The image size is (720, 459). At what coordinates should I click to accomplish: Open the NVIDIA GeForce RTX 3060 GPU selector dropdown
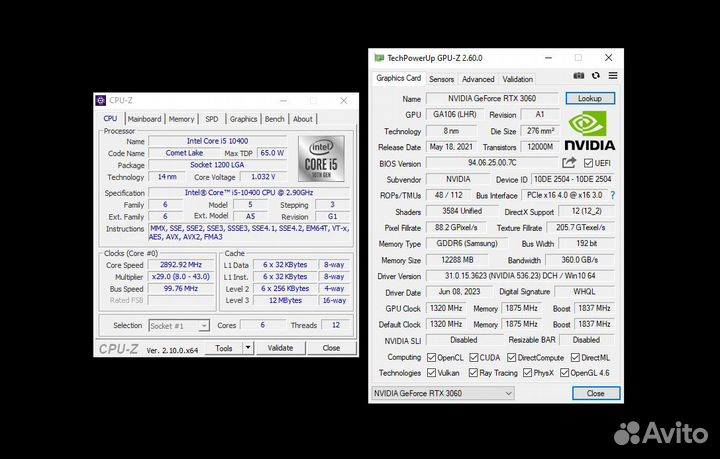coord(443,393)
